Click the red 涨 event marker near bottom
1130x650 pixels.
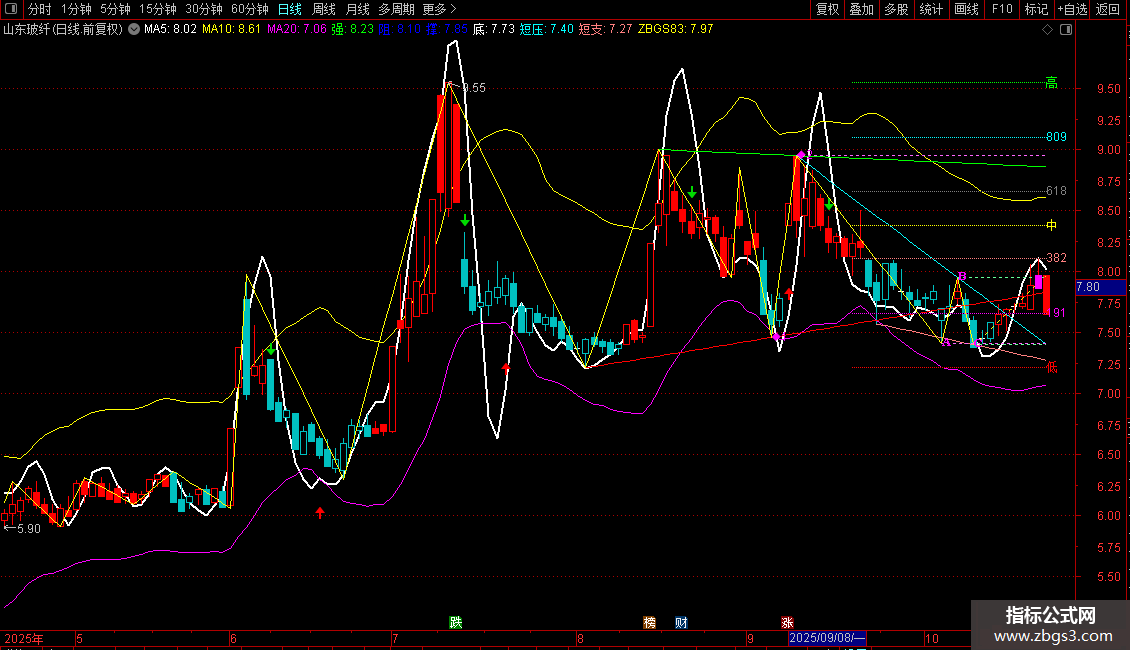(788, 622)
